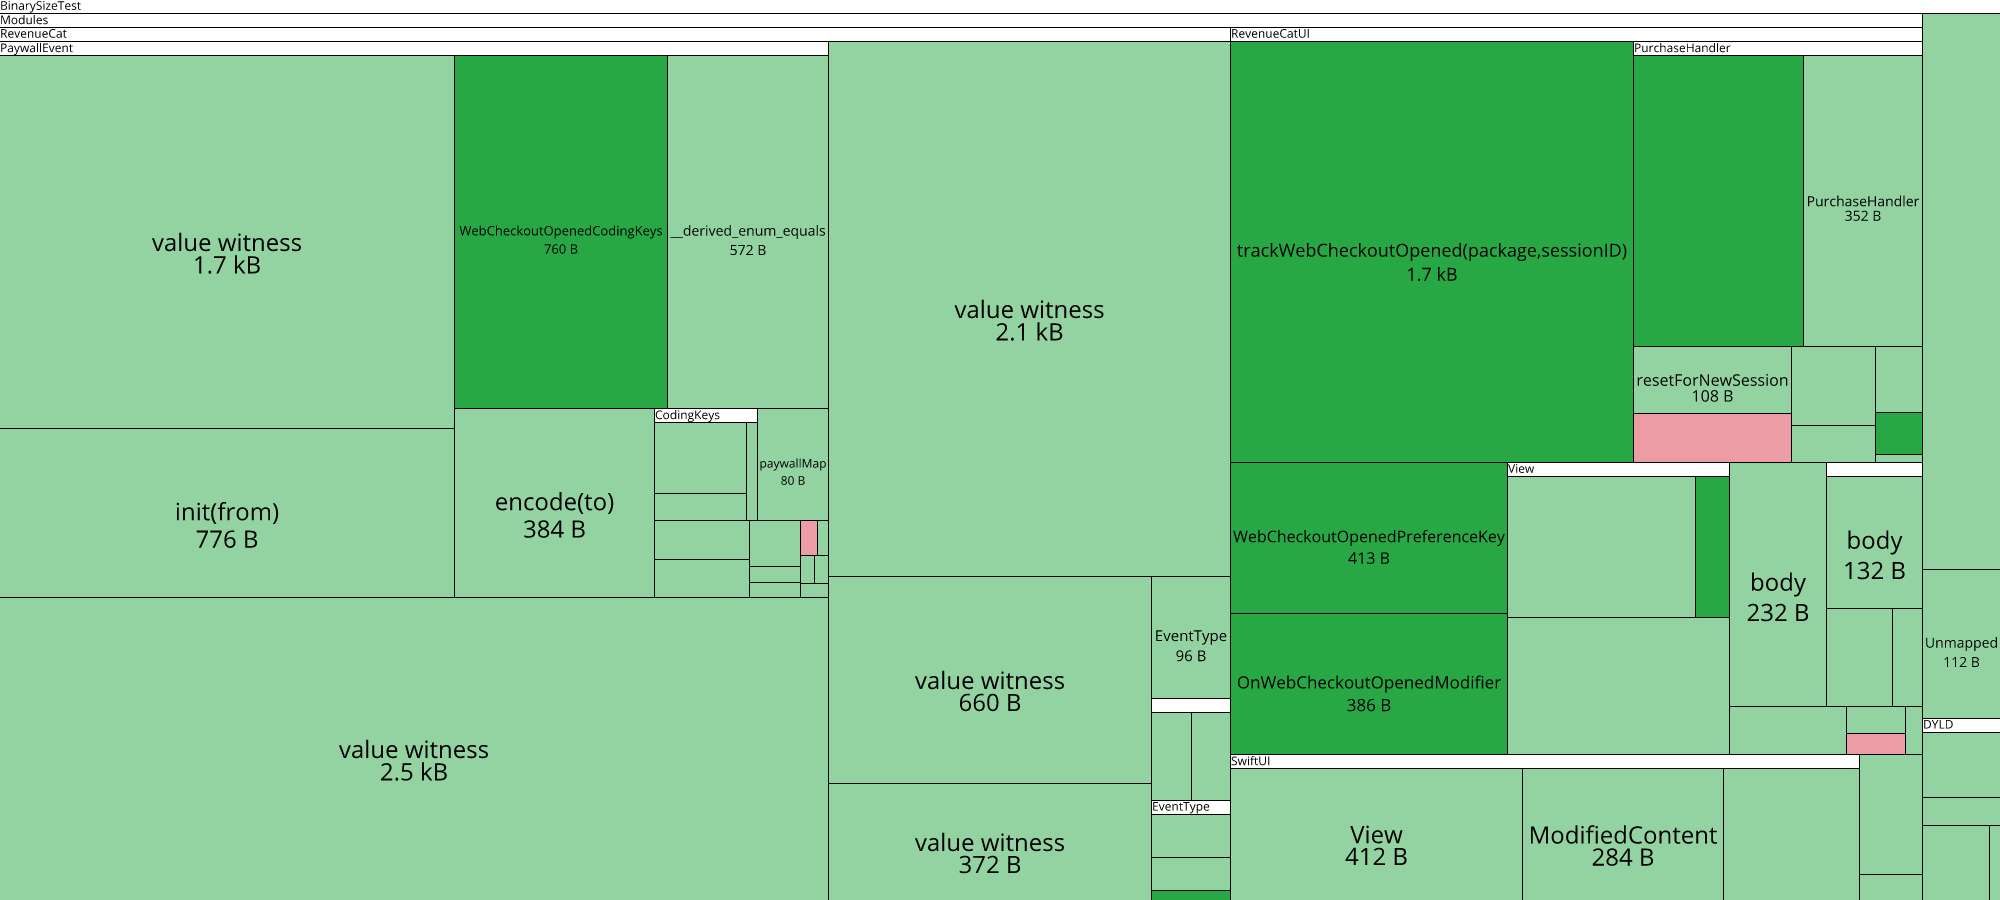Open the CodingKeys group header

pyautogui.click(x=706, y=415)
